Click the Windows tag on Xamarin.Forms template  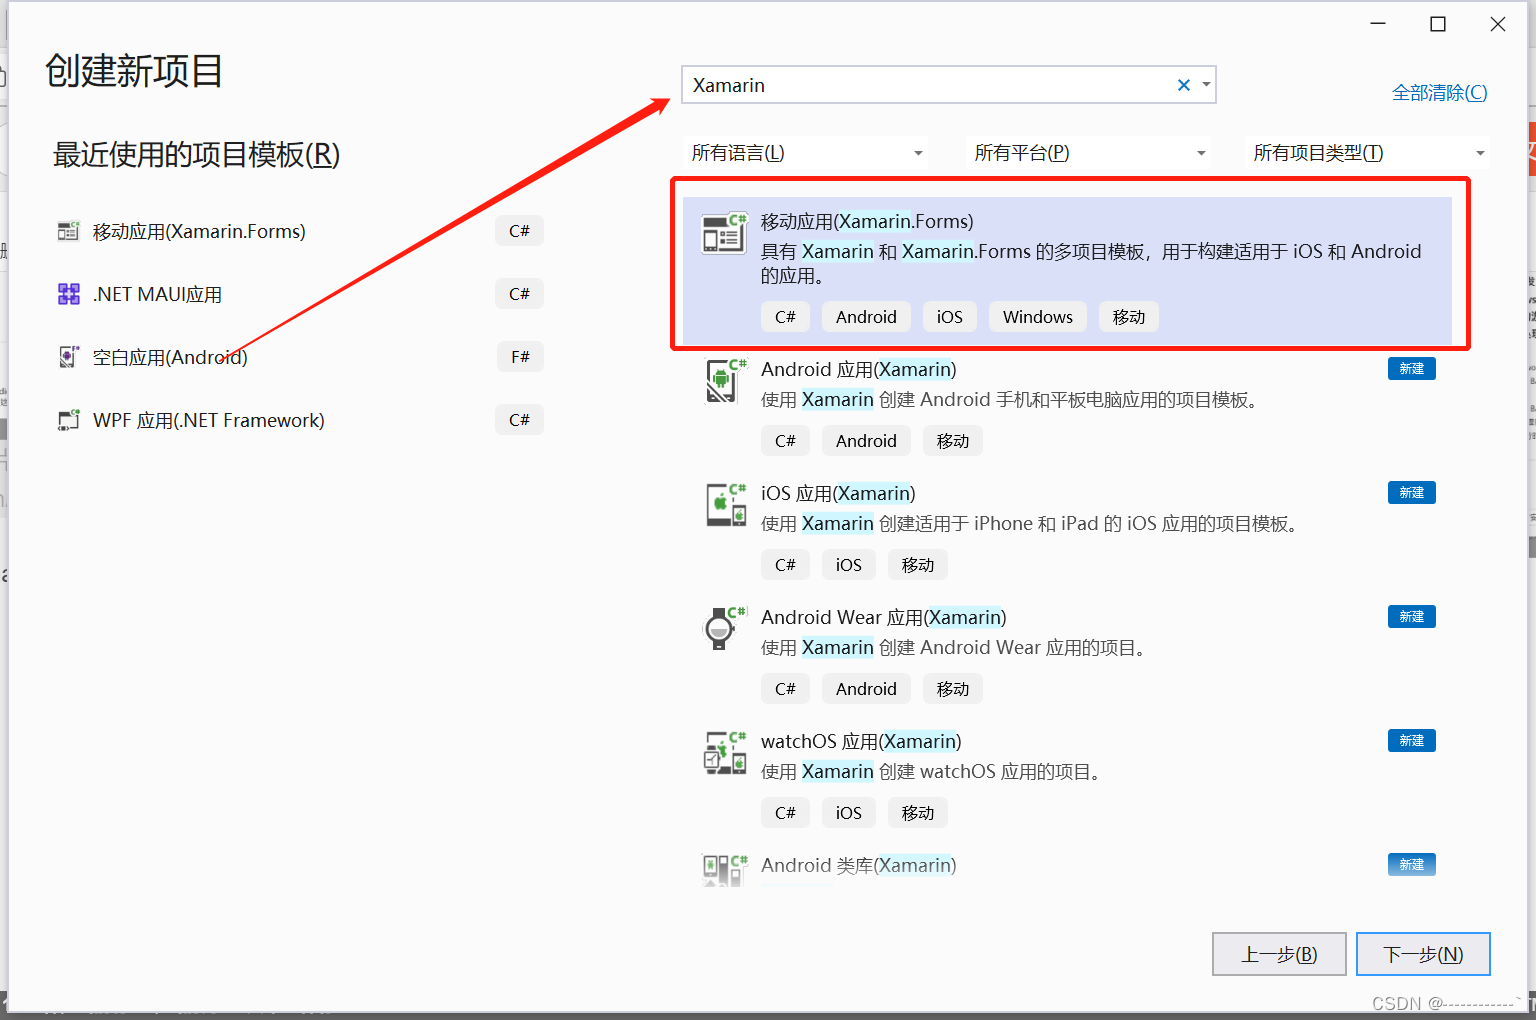tap(1038, 317)
